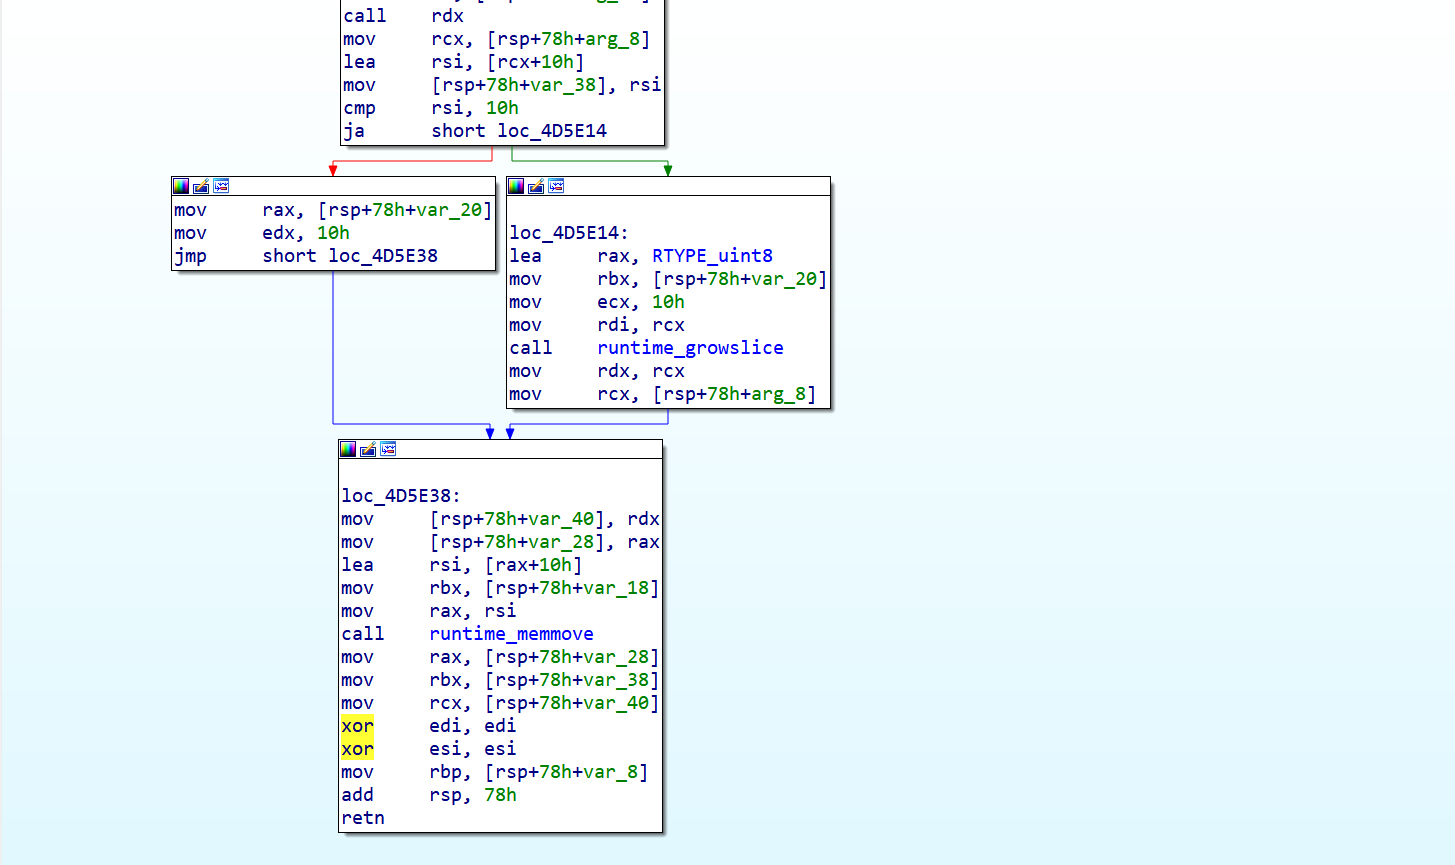Image resolution: width=1455 pixels, height=865 pixels.
Task: Select mov rax, [rsp+78h+var_20] line
Action: click(x=333, y=210)
